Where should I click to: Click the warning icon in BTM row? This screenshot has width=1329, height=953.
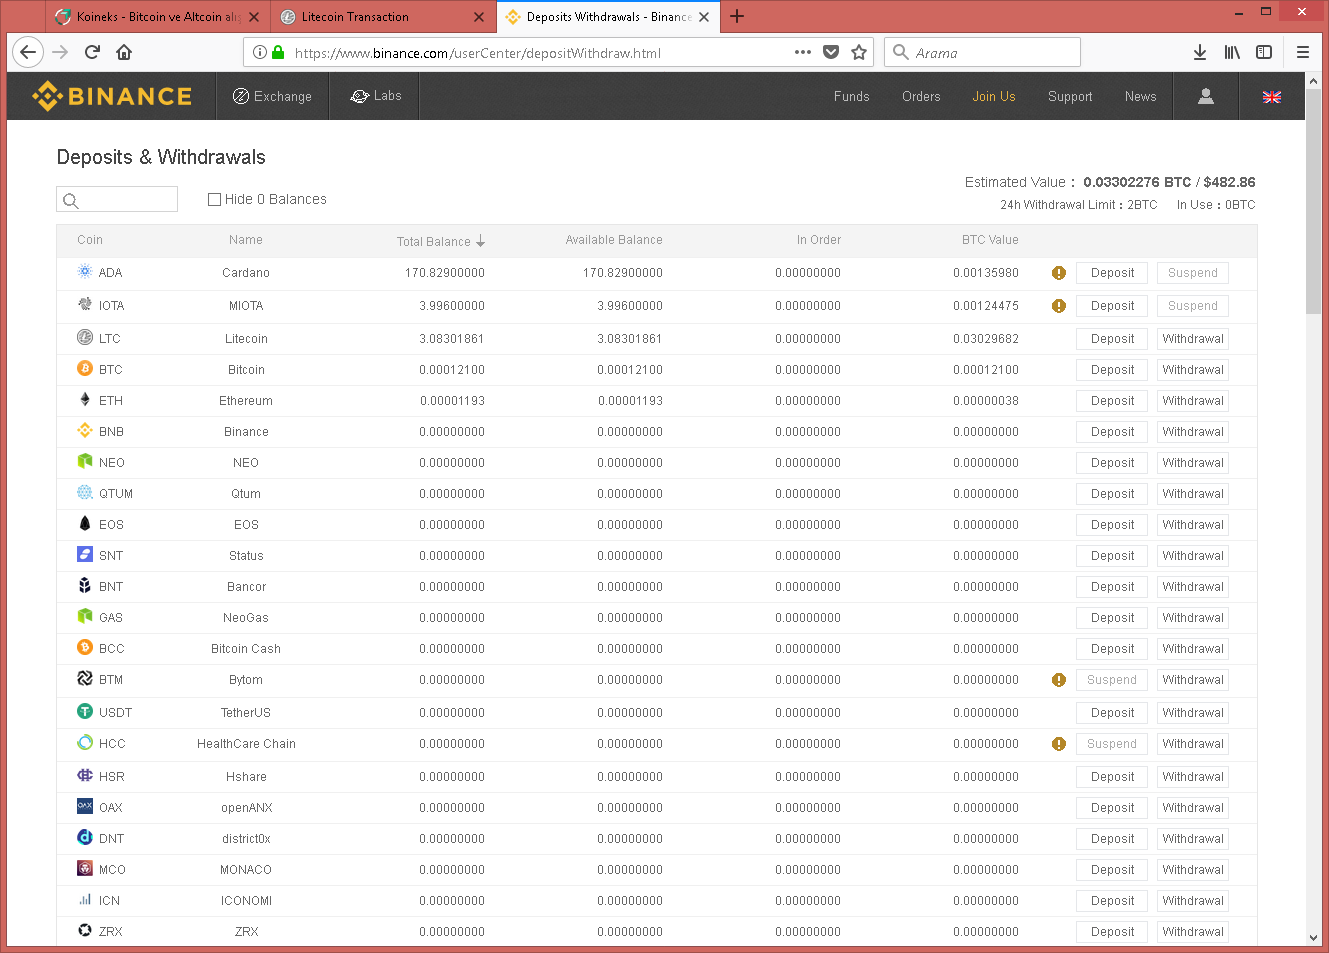tap(1059, 680)
